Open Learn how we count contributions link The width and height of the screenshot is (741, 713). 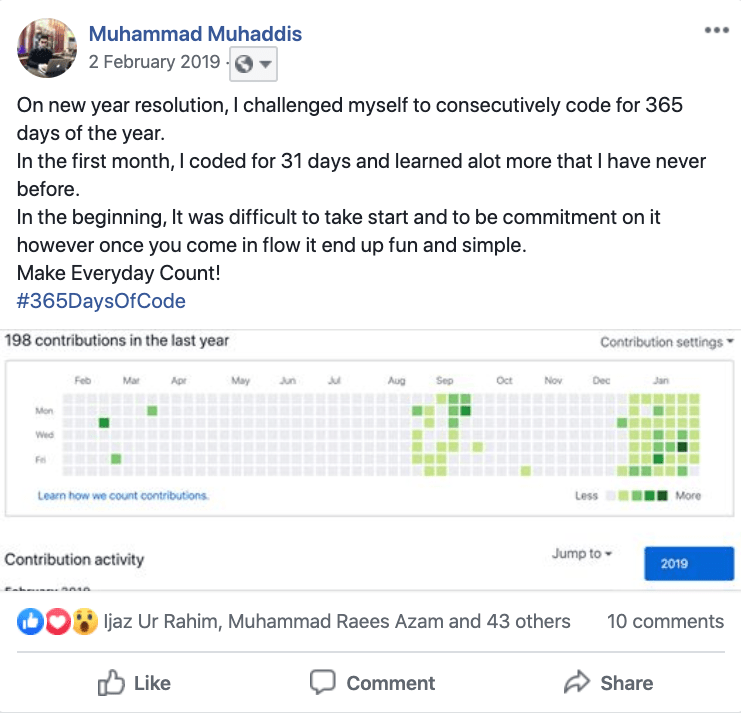[123, 496]
